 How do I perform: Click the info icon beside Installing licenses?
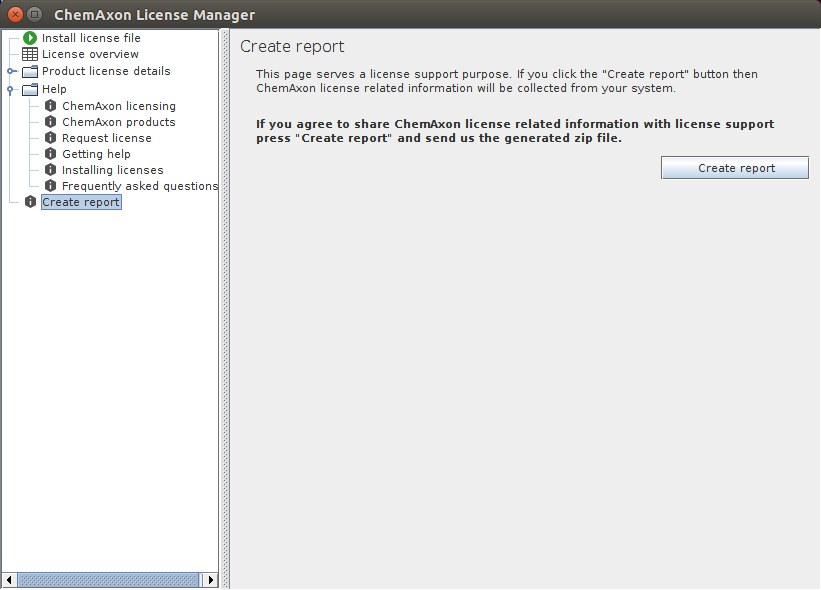(50, 169)
